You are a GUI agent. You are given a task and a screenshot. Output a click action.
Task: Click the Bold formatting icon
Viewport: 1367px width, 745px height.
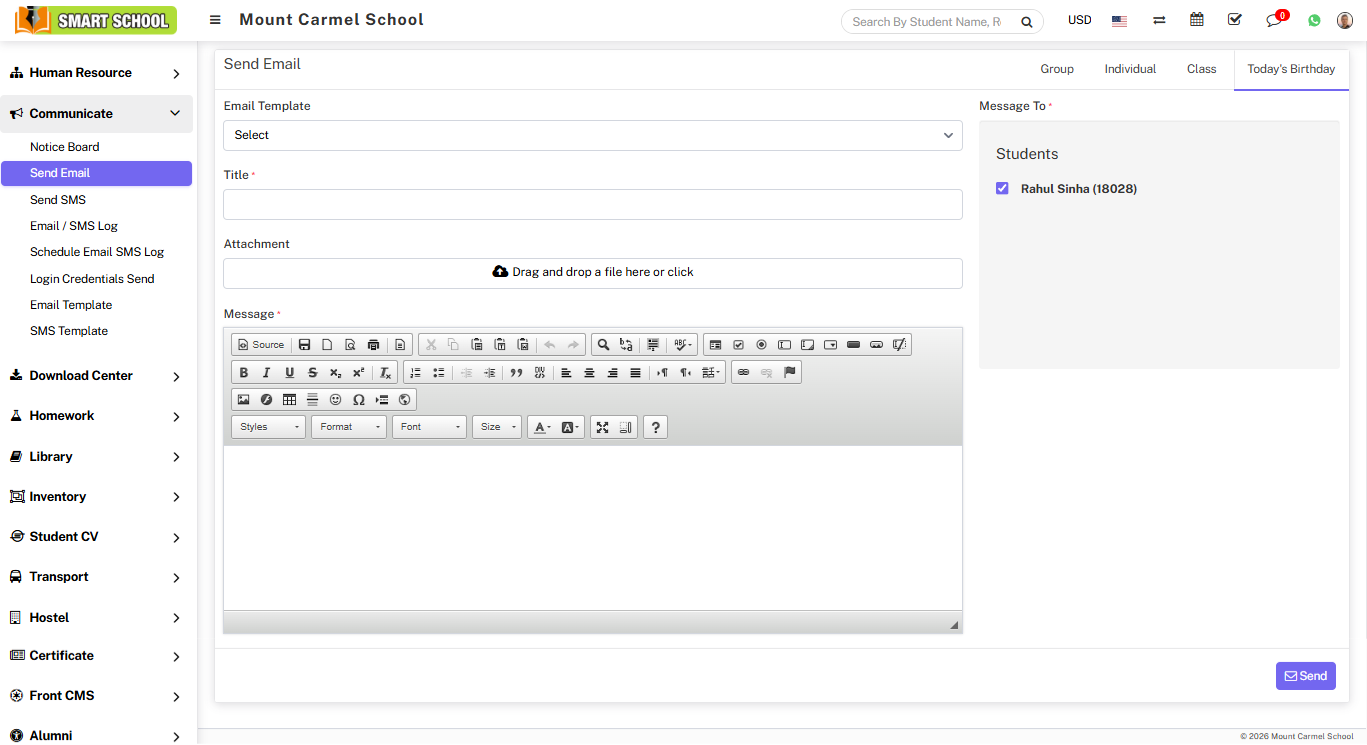click(x=243, y=373)
